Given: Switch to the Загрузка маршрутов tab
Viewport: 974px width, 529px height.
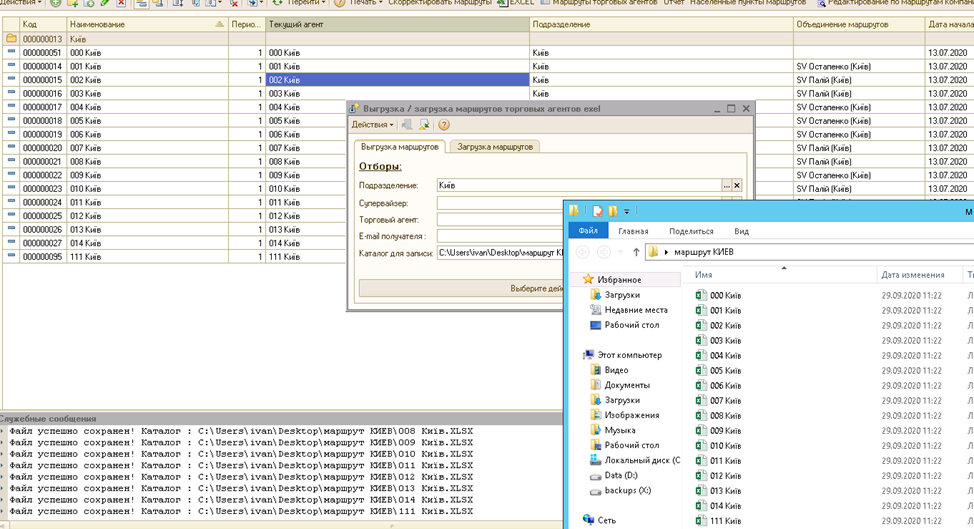Looking at the screenshot, I should point(495,147).
